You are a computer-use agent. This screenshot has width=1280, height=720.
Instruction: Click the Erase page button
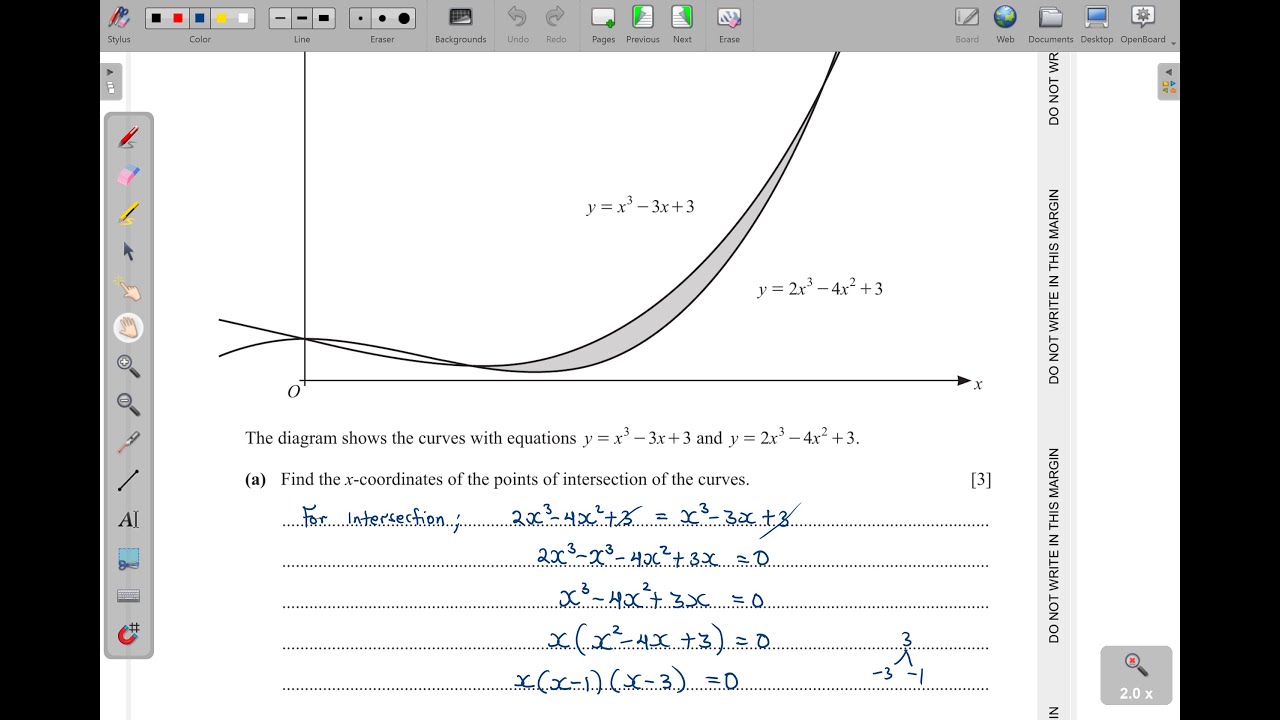(729, 25)
